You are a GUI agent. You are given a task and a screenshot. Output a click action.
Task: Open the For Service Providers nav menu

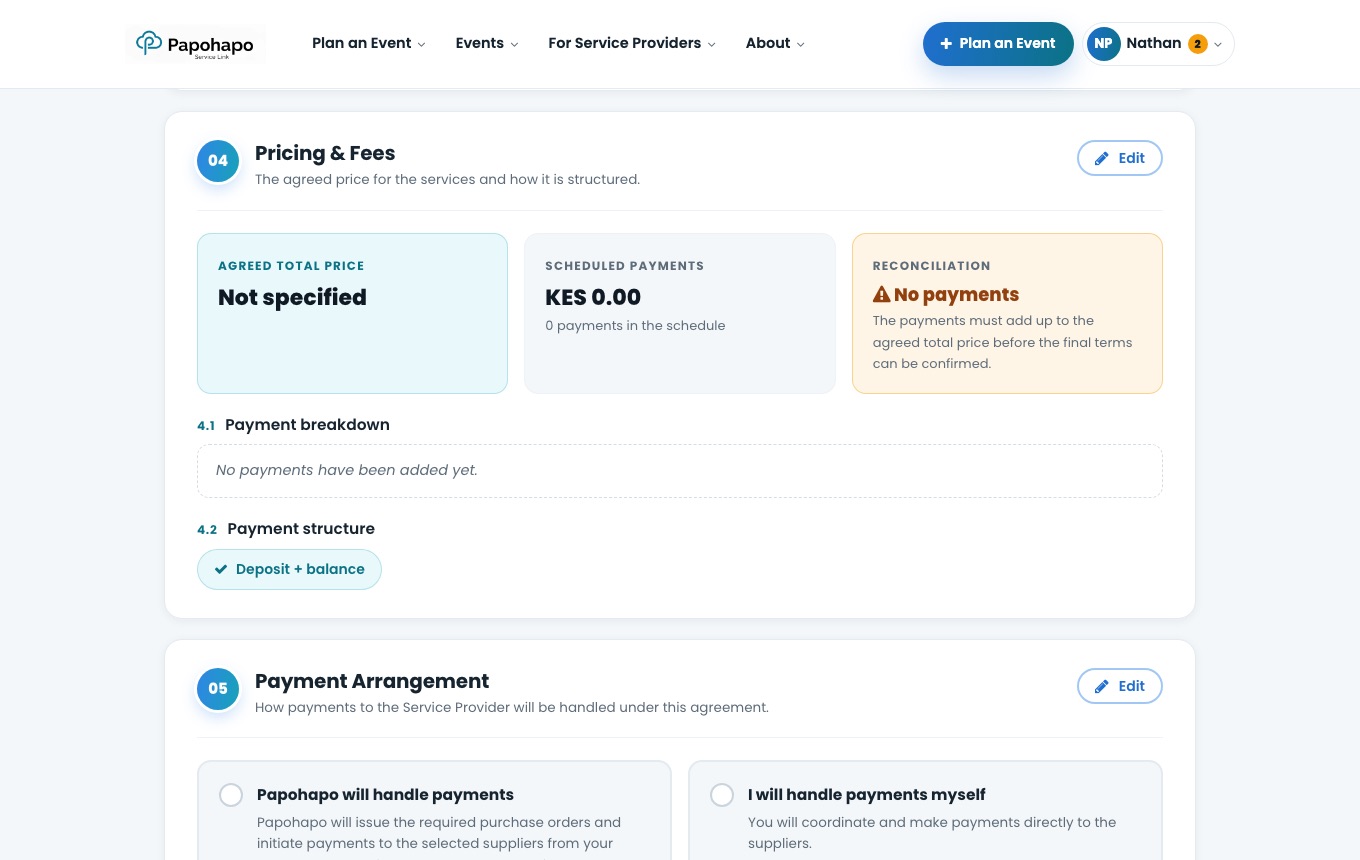point(632,43)
